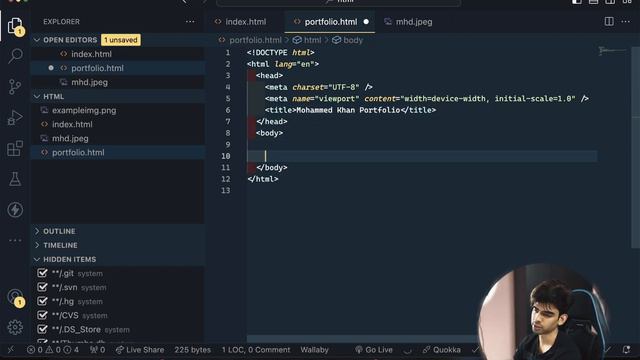This screenshot has height=360, width=640.
Task: Show additional activity bar views ellipsis
Action: (15, 240)
